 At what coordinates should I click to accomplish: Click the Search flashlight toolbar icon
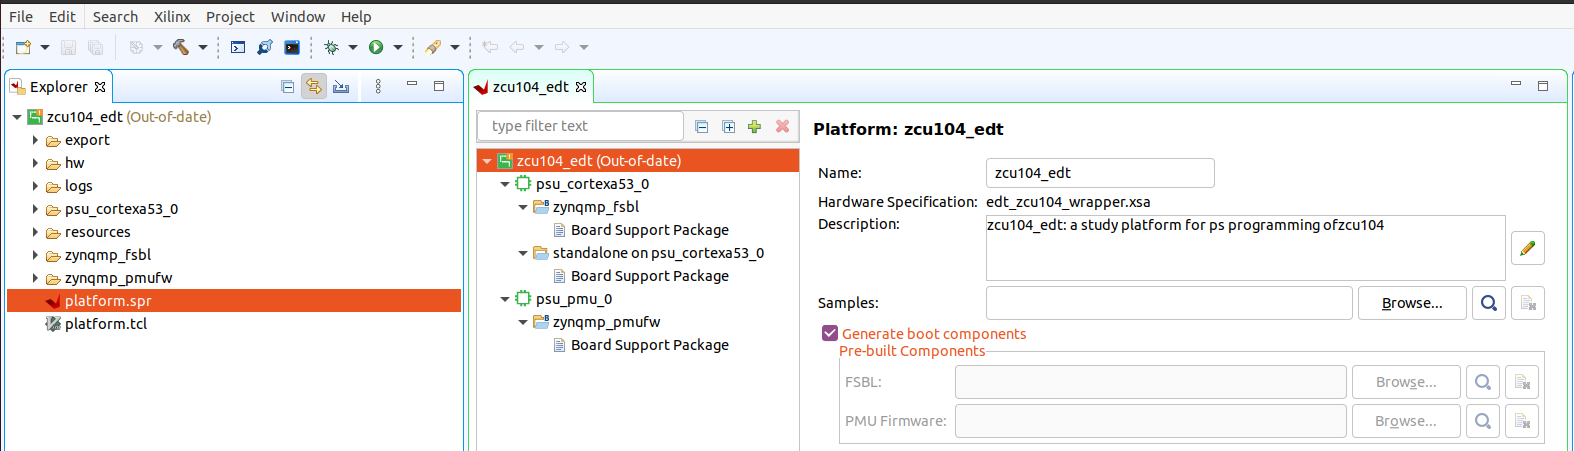[x=433, y=47]
